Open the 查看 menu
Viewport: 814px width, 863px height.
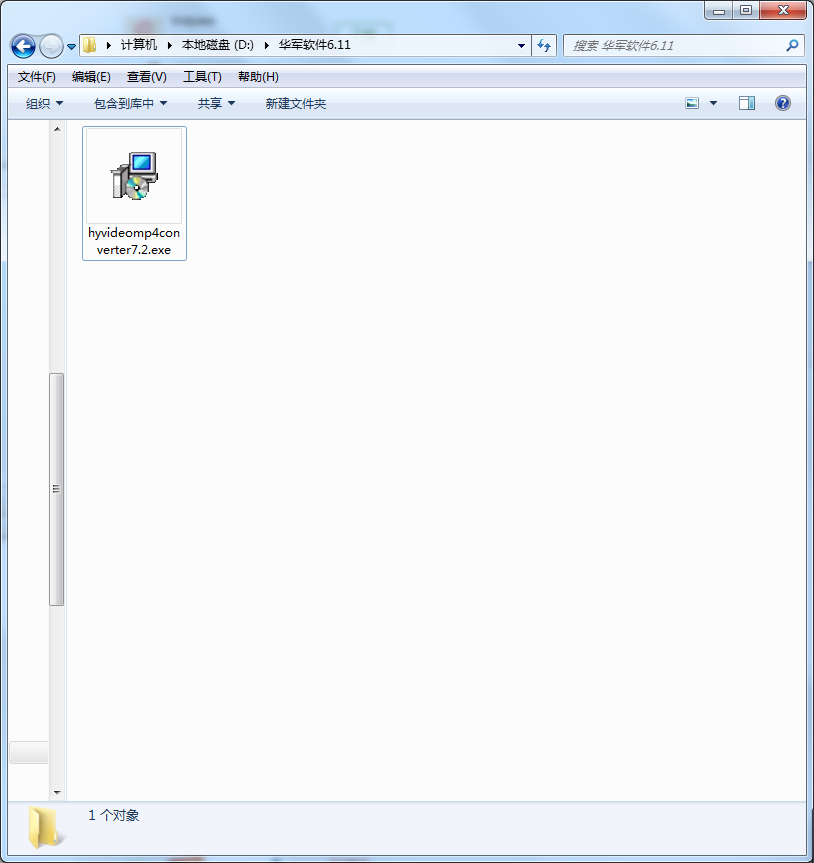pyautogui.click(x=145, y=76)
